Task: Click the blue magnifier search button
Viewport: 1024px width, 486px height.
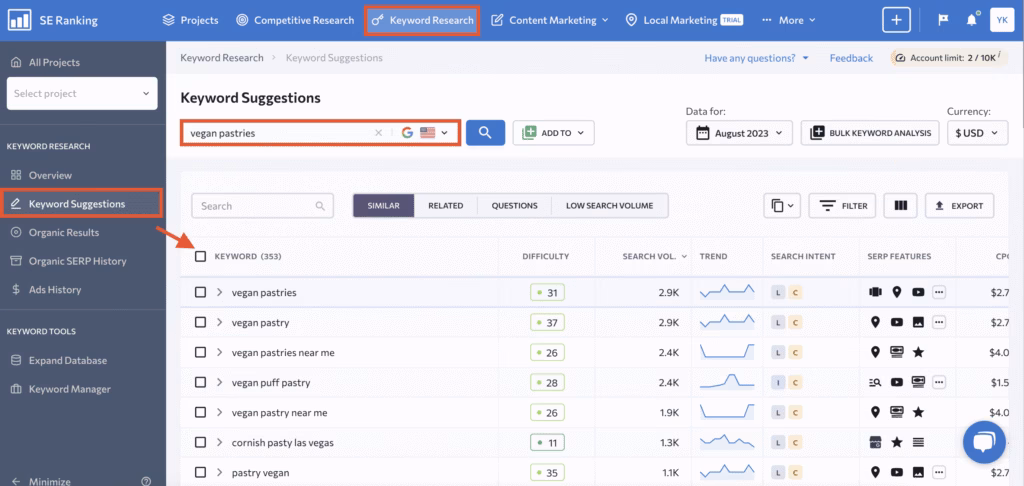Action: tap(485, 132)
